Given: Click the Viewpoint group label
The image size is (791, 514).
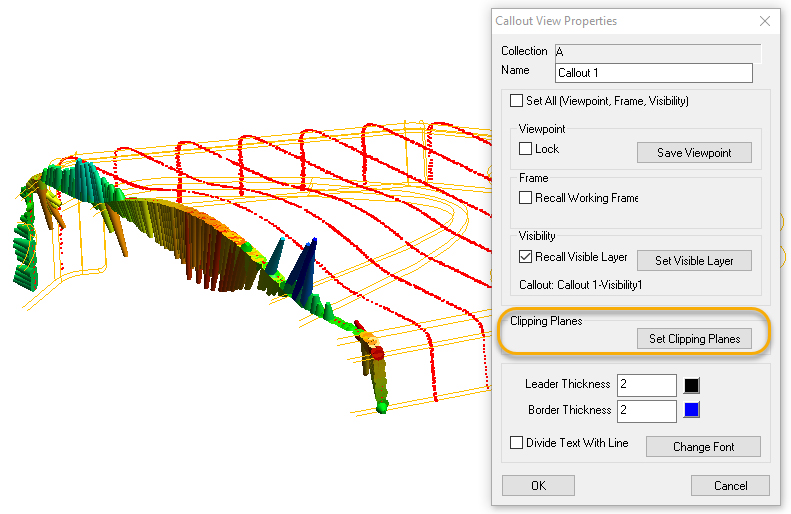Looking at the screenshot, I should click(x=542, y=129).
